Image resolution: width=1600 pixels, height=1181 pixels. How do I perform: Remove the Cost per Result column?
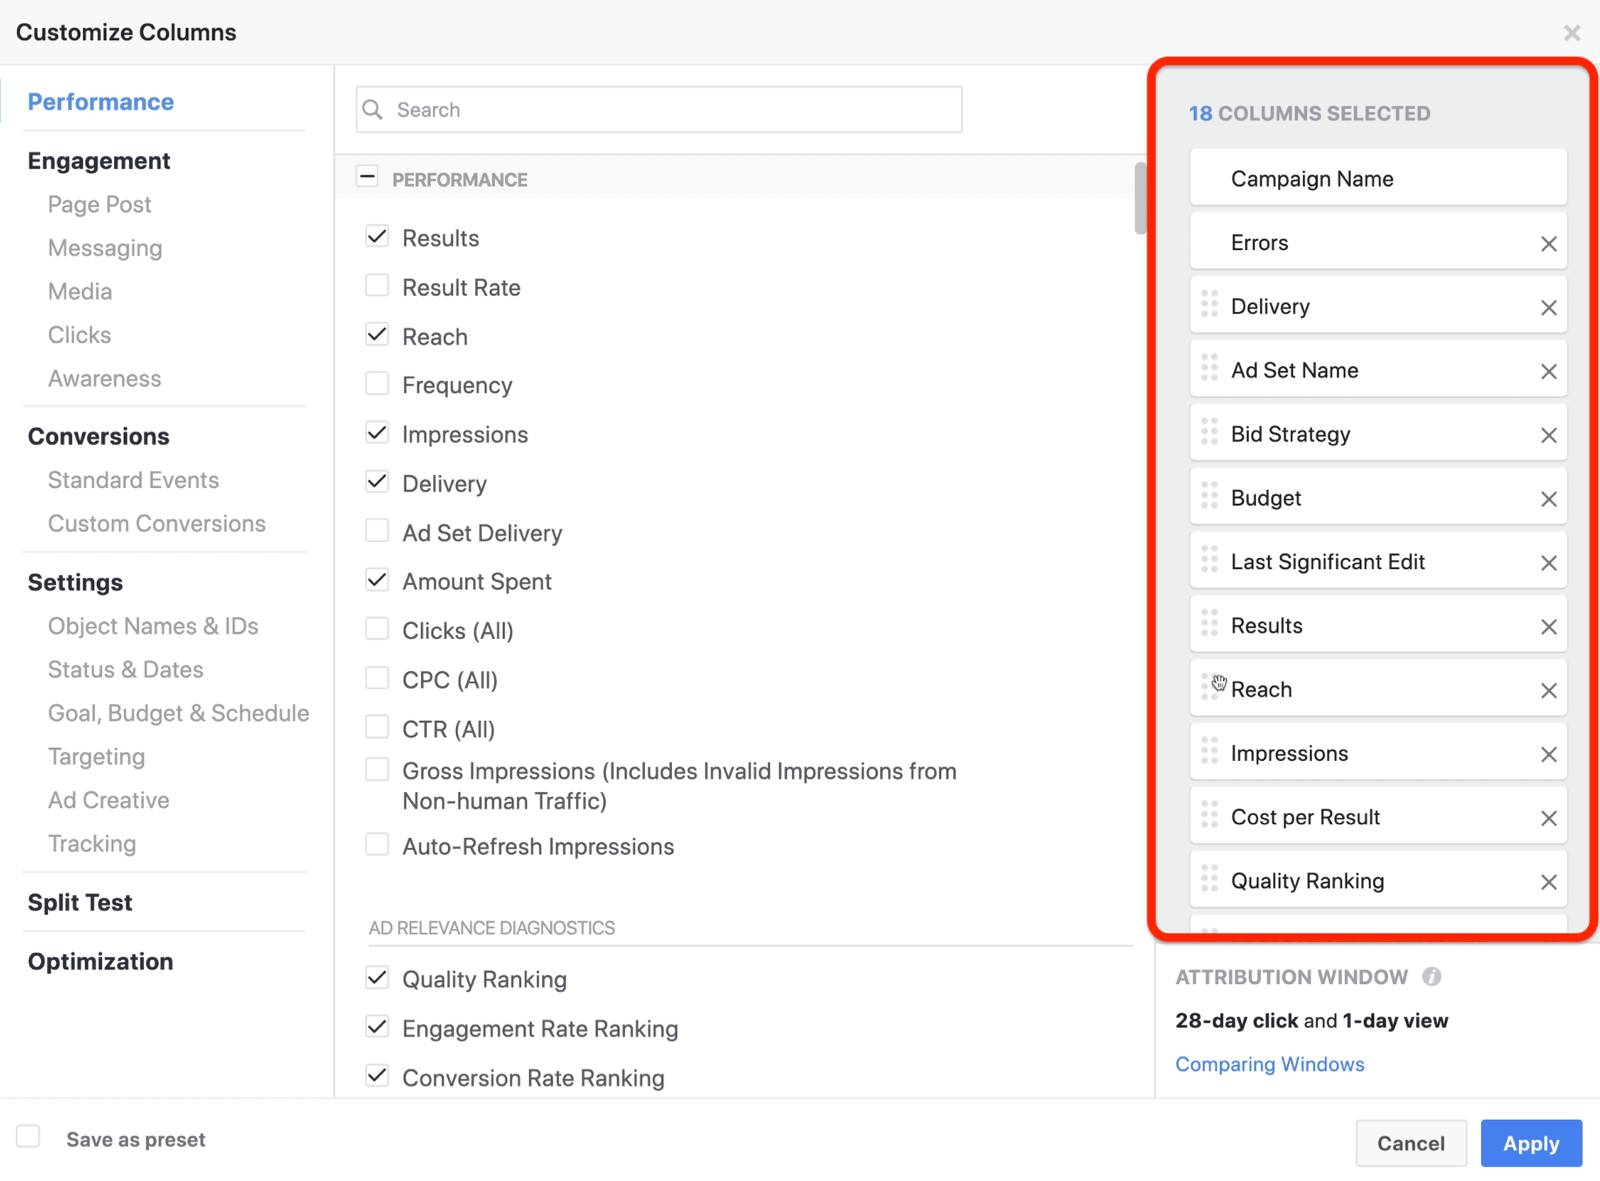click(x=1549, y=816)
